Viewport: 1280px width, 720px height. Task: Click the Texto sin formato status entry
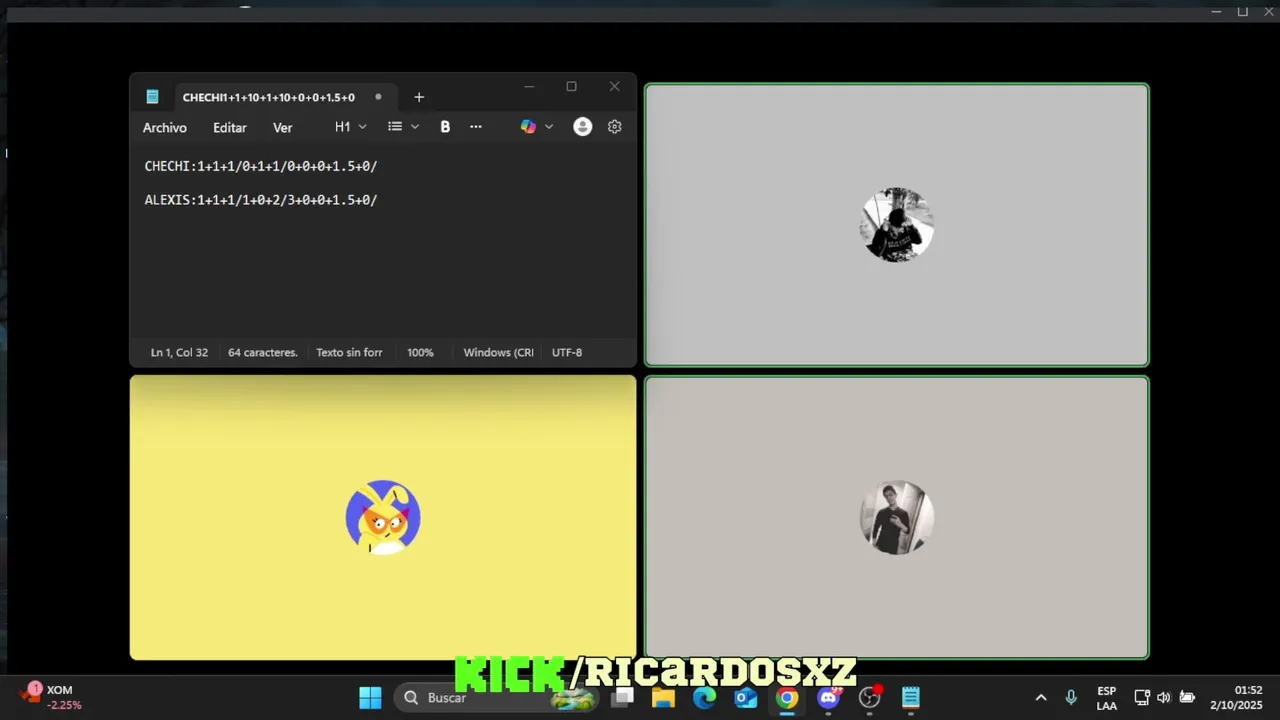click(x=349, y=352)
